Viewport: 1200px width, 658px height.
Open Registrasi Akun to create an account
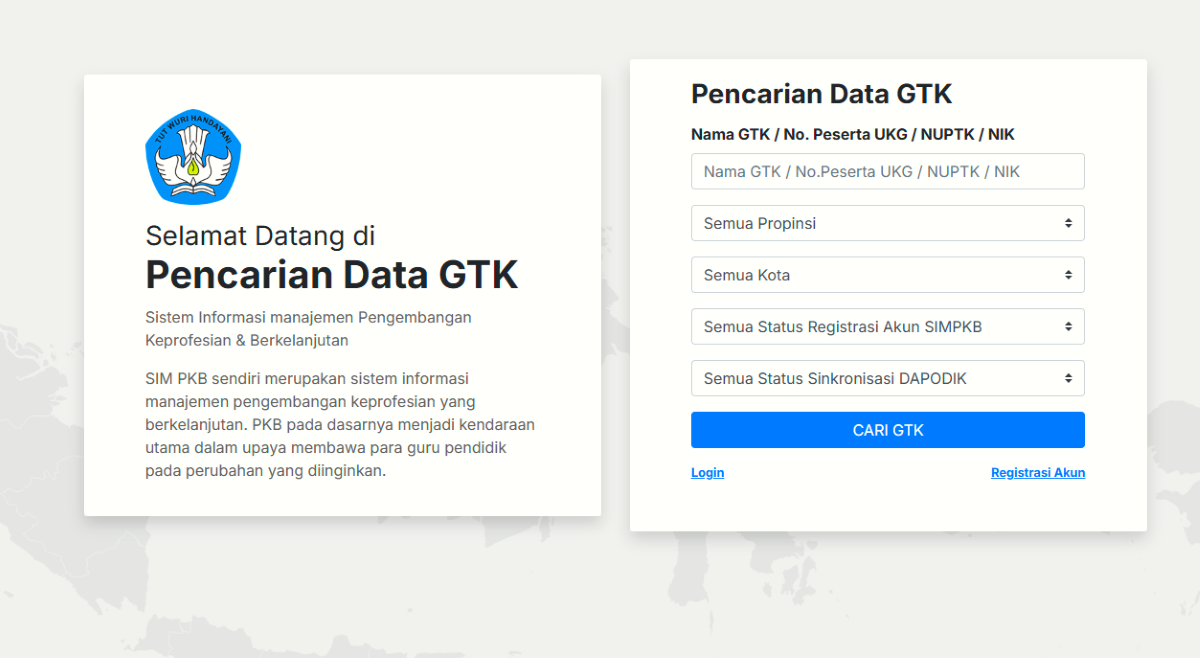(x=1038, y=472)
